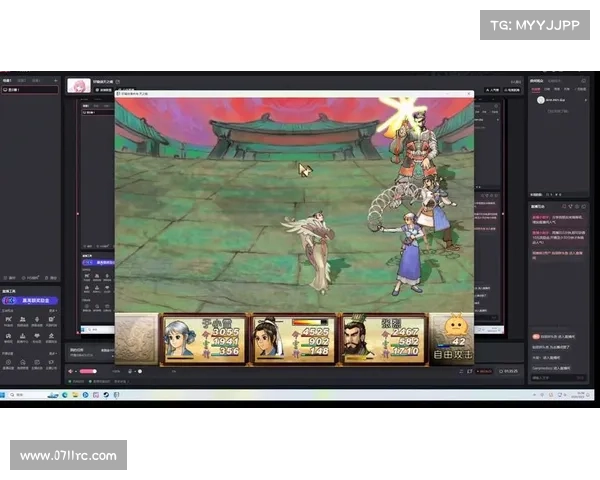Open the gear icon in live interaction header
The width and height of the screenshot is (600, 480).
[x=577, y=206]
